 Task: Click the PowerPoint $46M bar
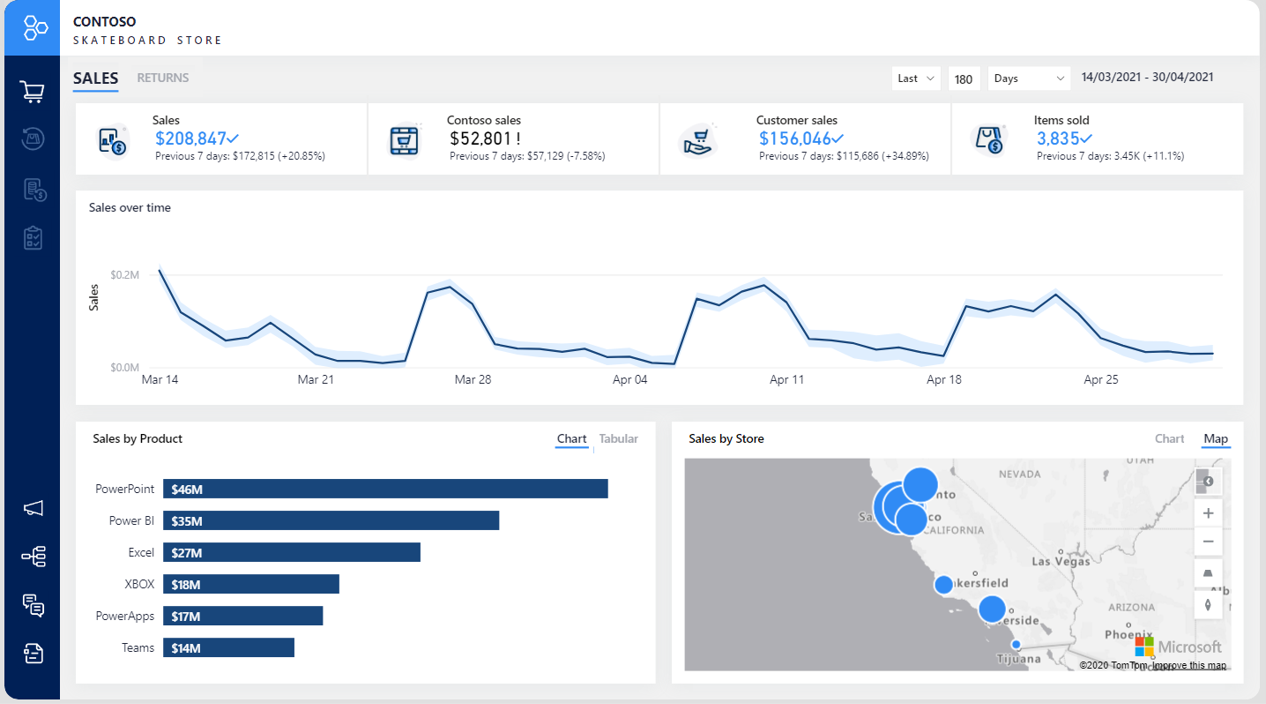point(386,489)
